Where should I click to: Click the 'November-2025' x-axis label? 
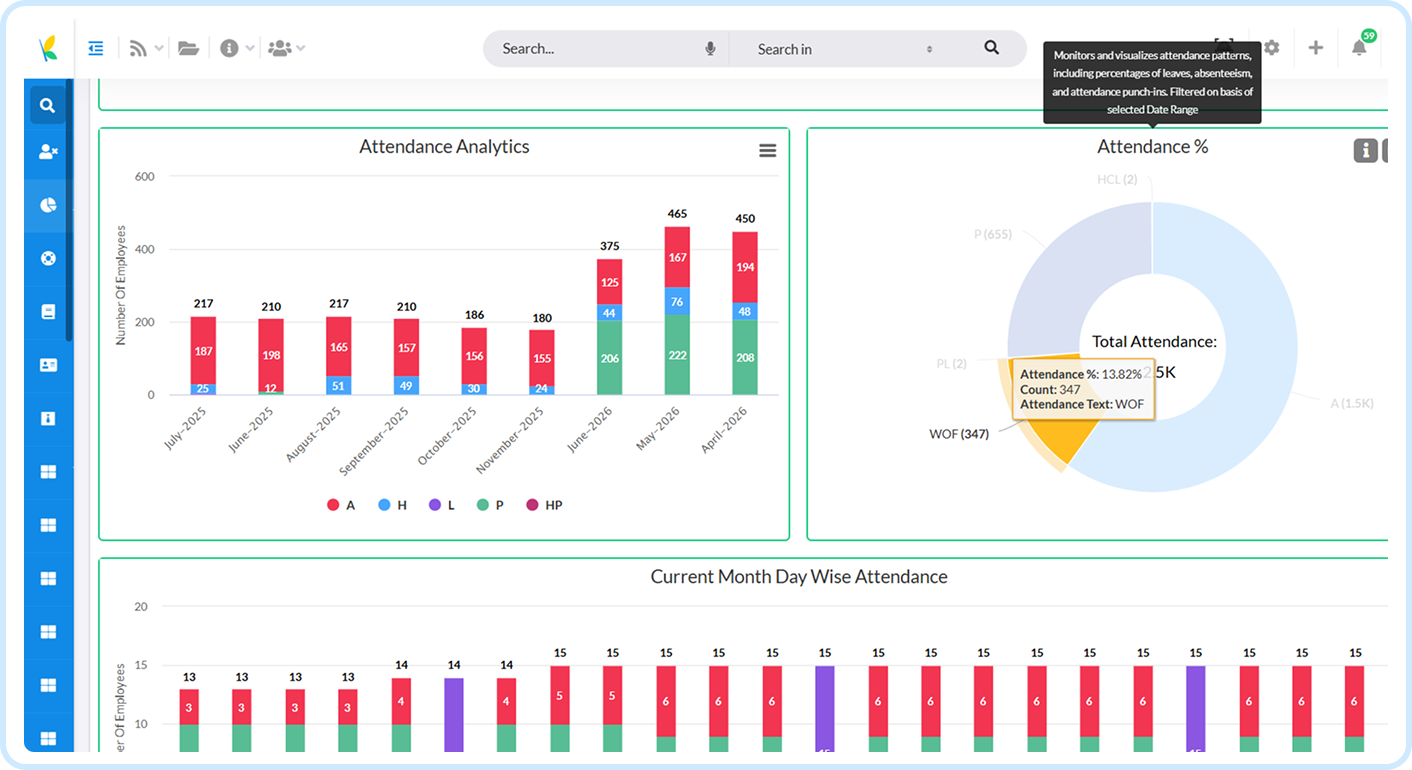pyautogui.click(x=511, y=440)
